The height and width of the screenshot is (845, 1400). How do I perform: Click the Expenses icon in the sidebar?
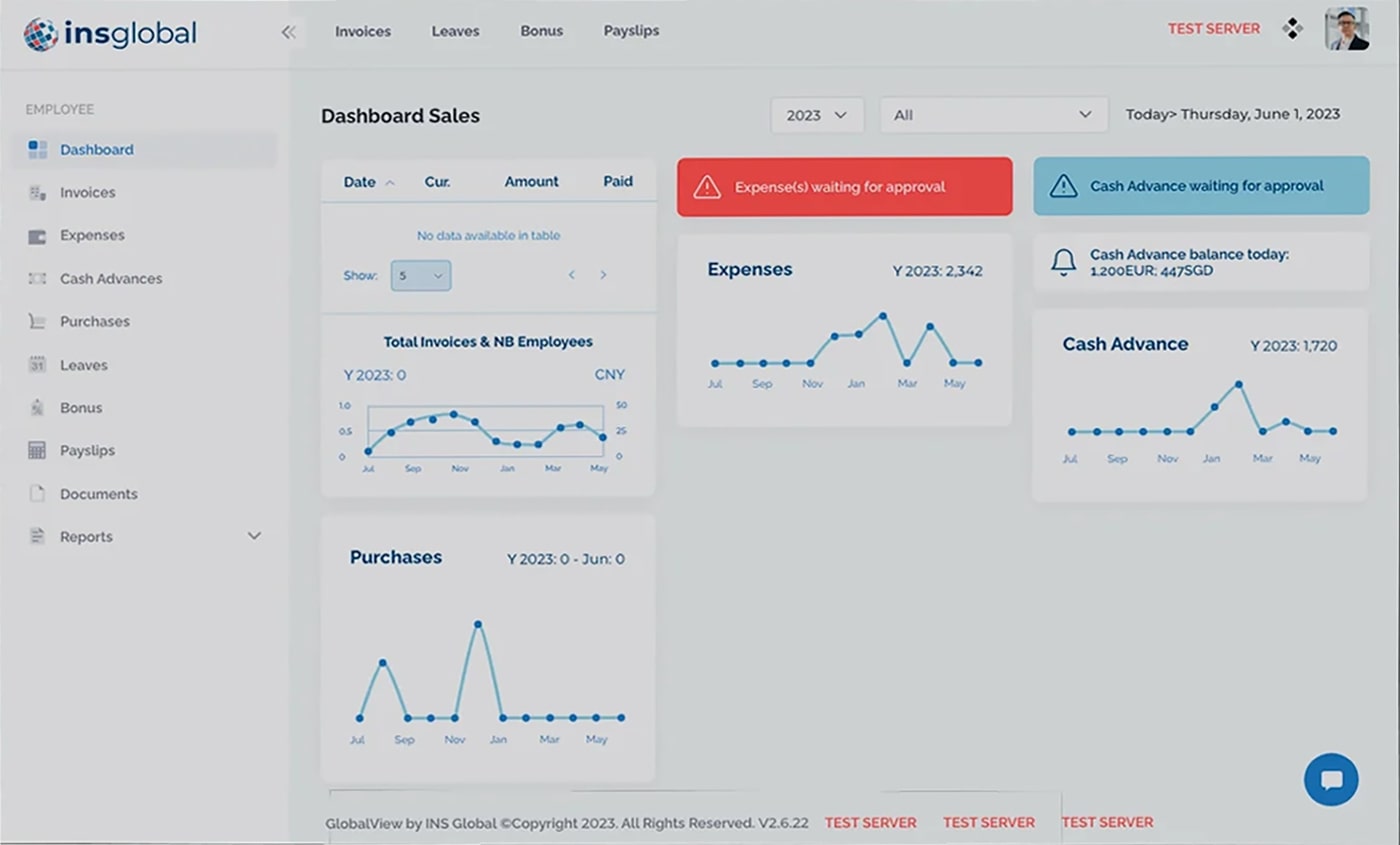36,235
